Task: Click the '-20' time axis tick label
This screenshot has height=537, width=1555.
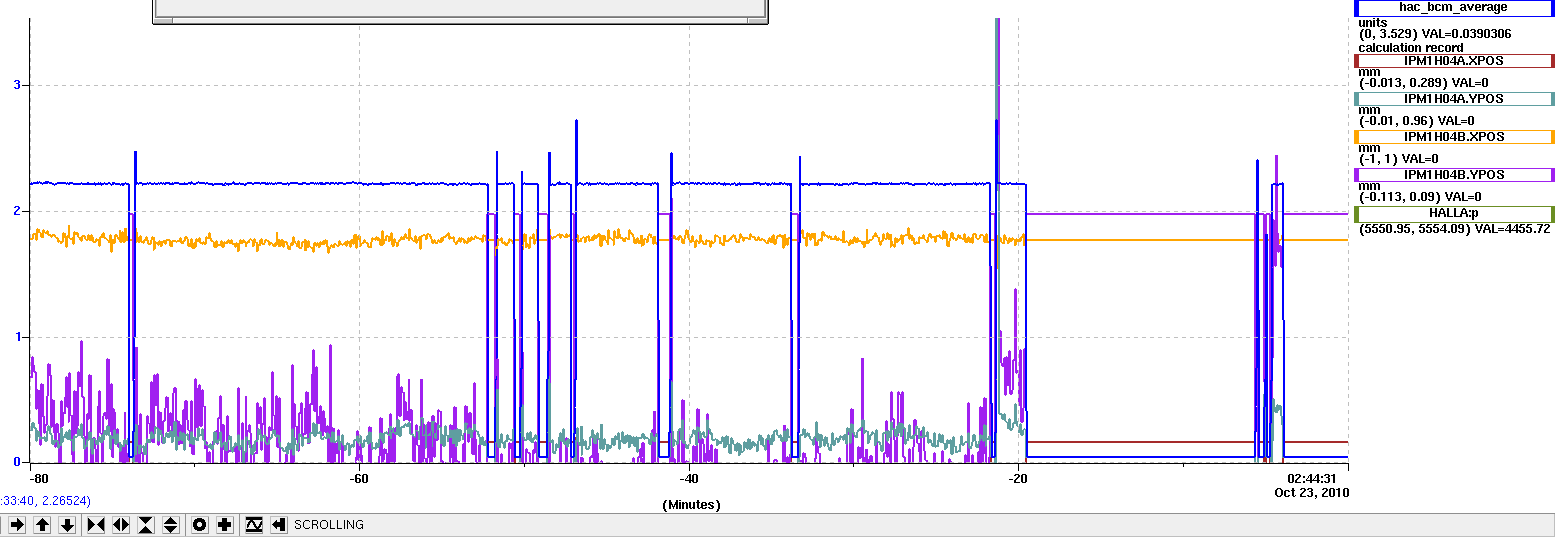Action: (x=1018, y=479)
